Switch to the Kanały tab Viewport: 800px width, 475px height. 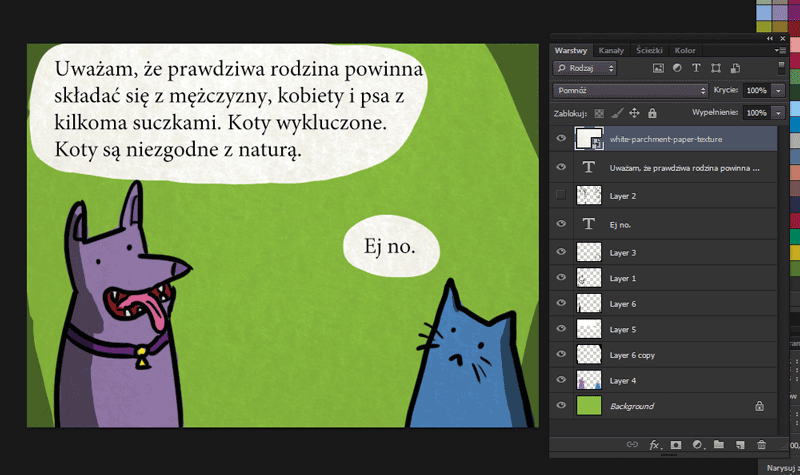coord(611,50)
